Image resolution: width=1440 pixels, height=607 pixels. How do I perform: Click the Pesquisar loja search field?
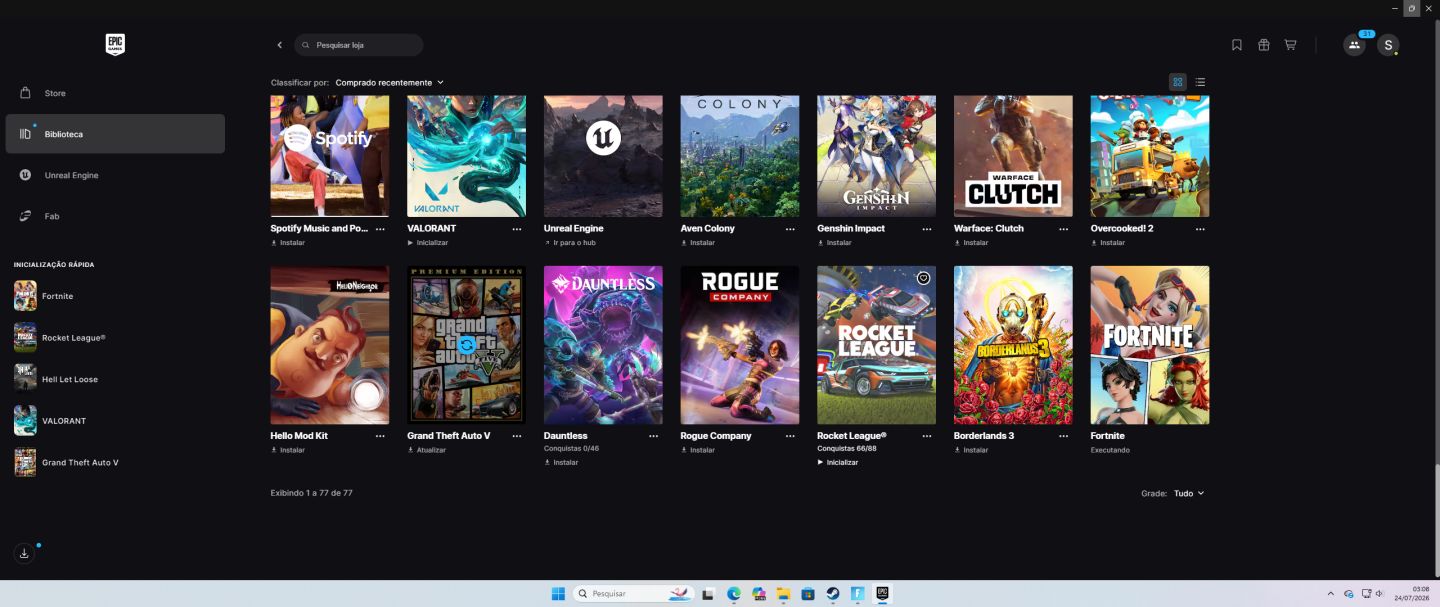pos(359,45)
